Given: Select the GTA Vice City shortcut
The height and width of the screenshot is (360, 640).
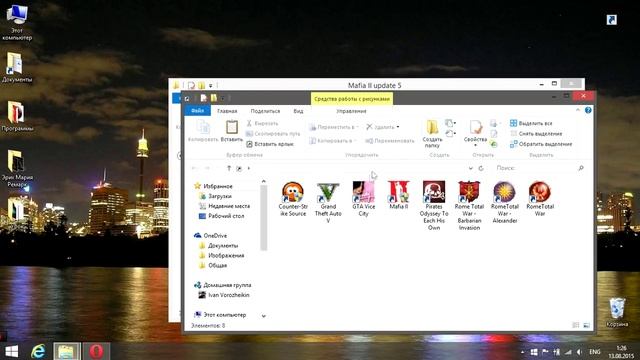Looking at the screenshot, I should 363,199.
